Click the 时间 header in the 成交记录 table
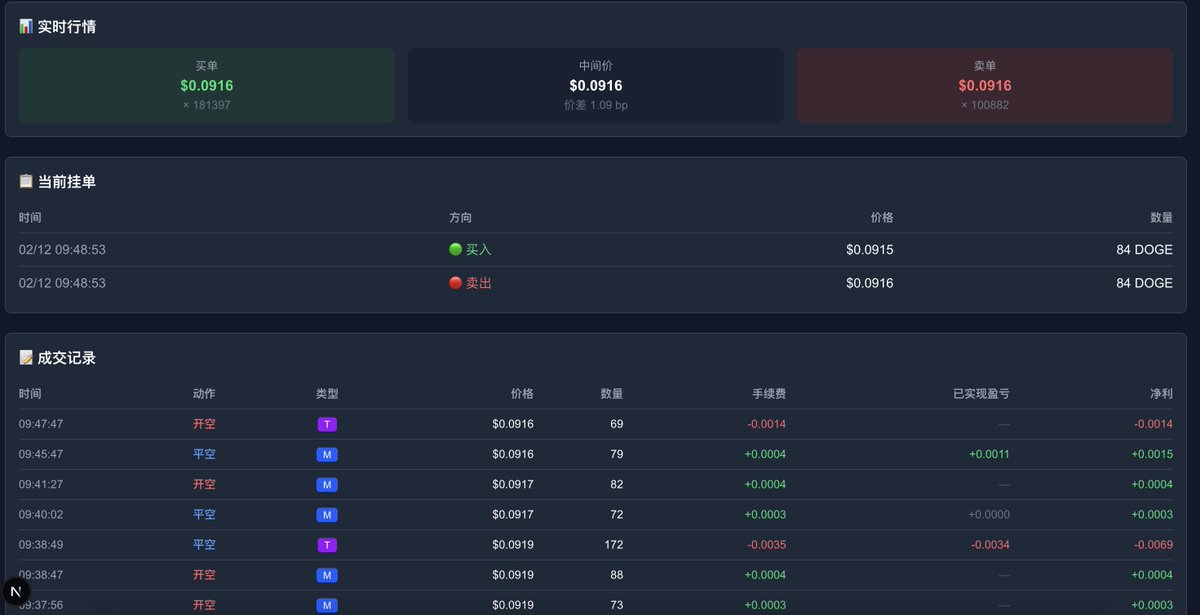 pyautogui.click(x=30, y=394)
